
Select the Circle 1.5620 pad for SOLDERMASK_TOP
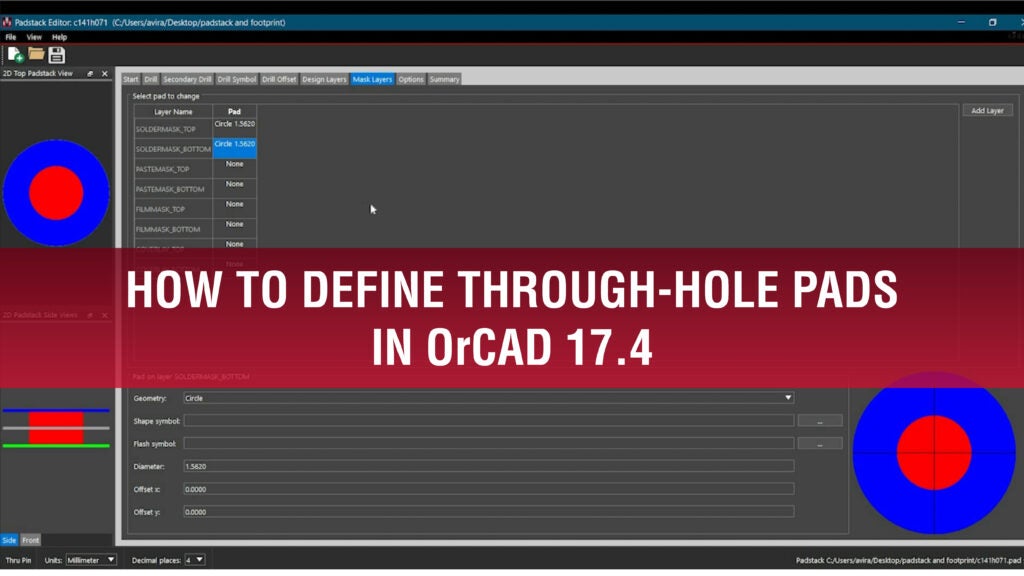coord(234,124)
